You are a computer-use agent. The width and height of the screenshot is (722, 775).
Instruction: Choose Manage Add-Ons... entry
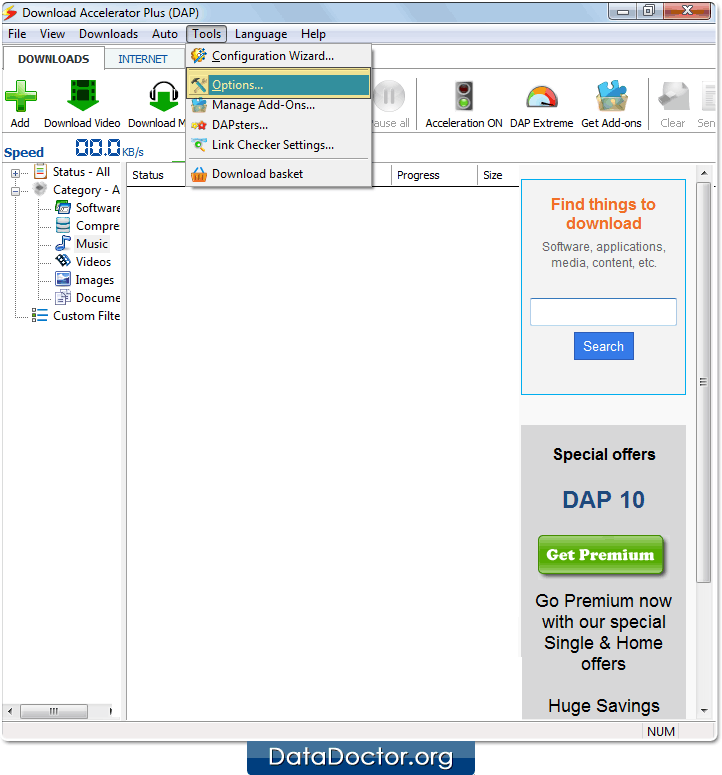point(279,105)
